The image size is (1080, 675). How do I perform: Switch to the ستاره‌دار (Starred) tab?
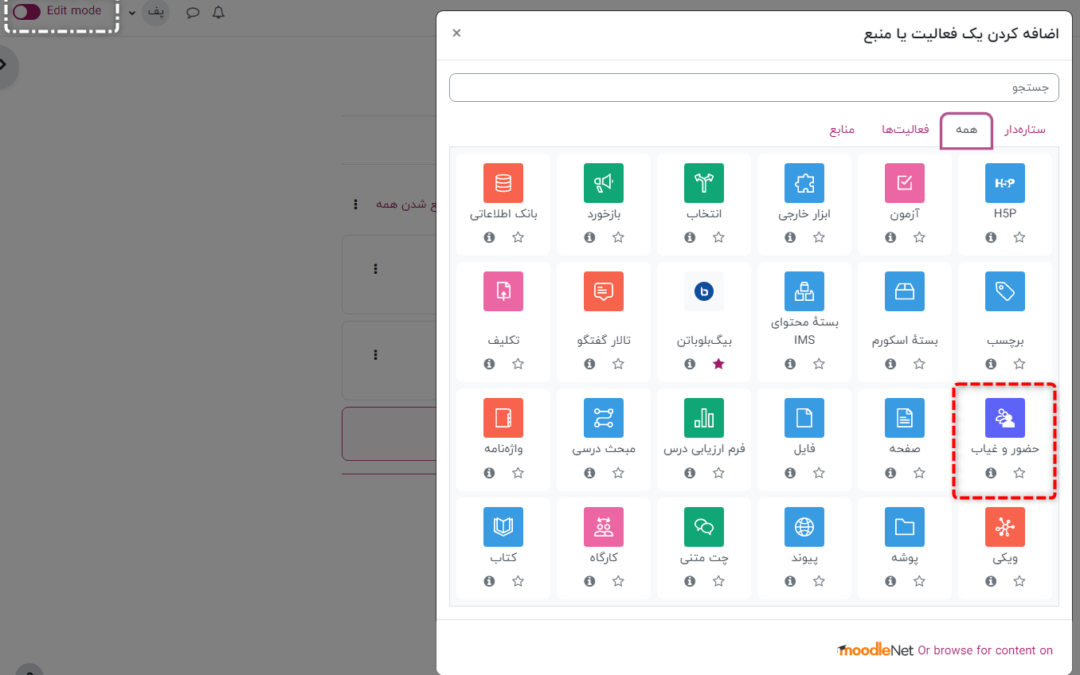[1025, 130]
